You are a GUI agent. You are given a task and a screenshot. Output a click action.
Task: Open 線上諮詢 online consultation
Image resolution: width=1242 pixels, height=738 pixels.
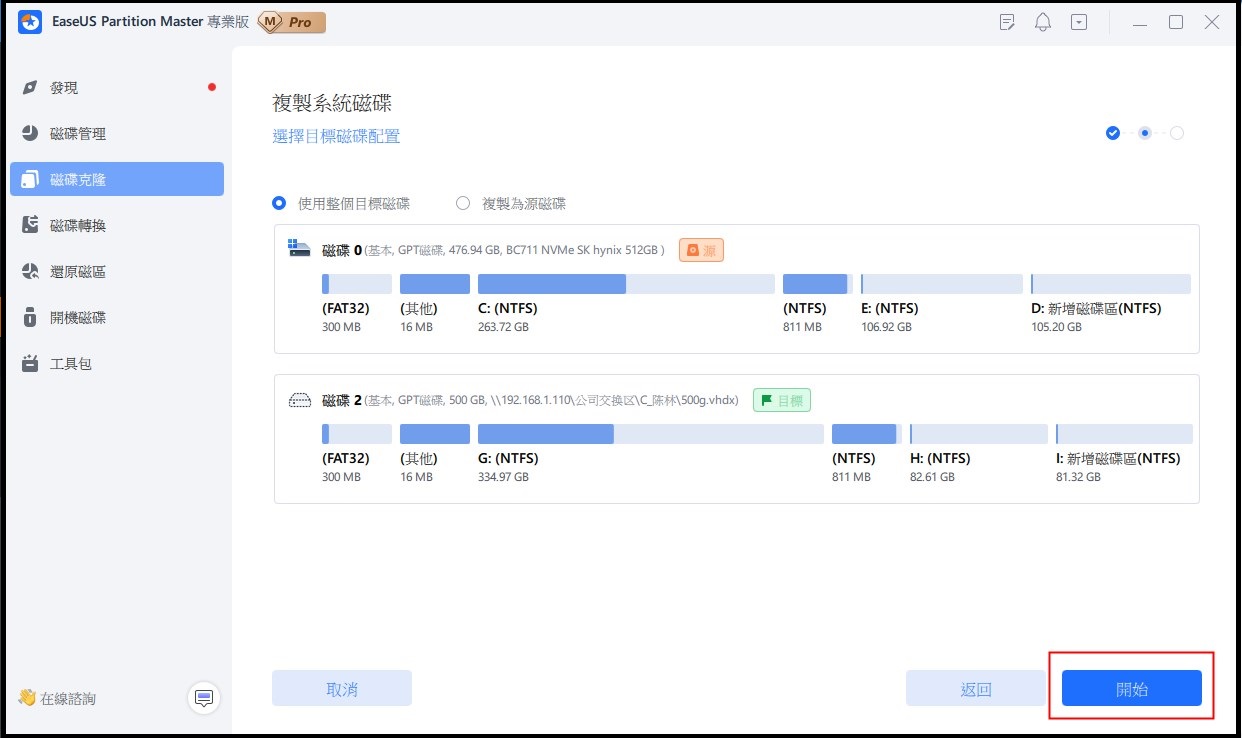60,698
